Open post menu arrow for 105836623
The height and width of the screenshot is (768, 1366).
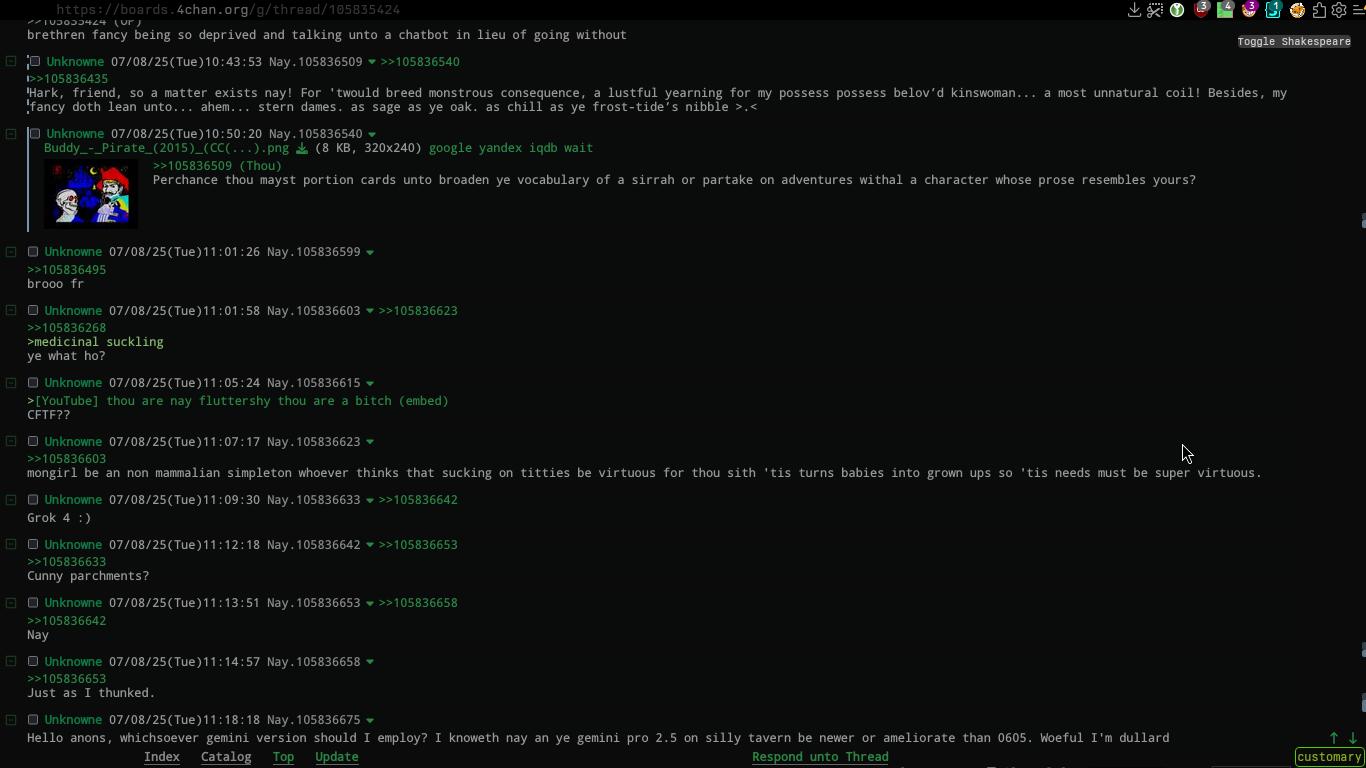click(x=370, y=443)
